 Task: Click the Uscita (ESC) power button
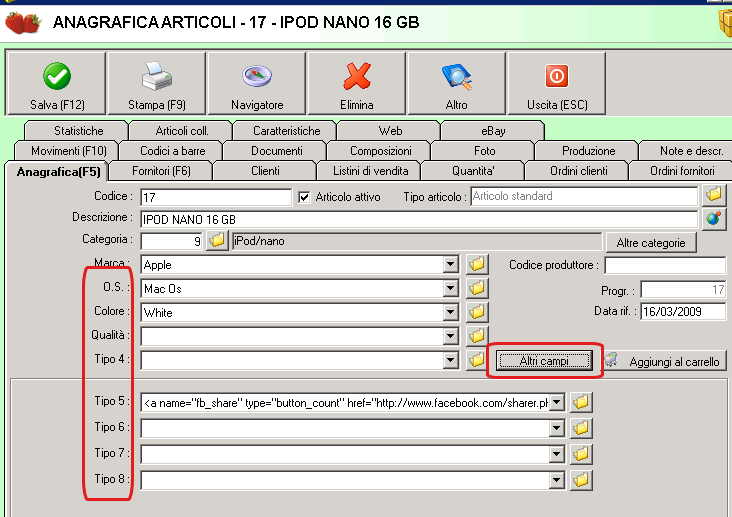point(556,83)
